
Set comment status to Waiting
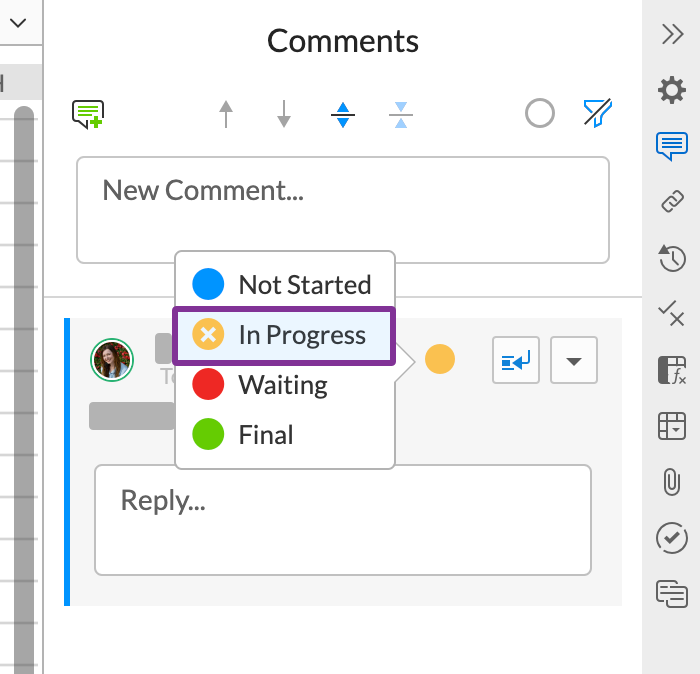pos(285,385)
